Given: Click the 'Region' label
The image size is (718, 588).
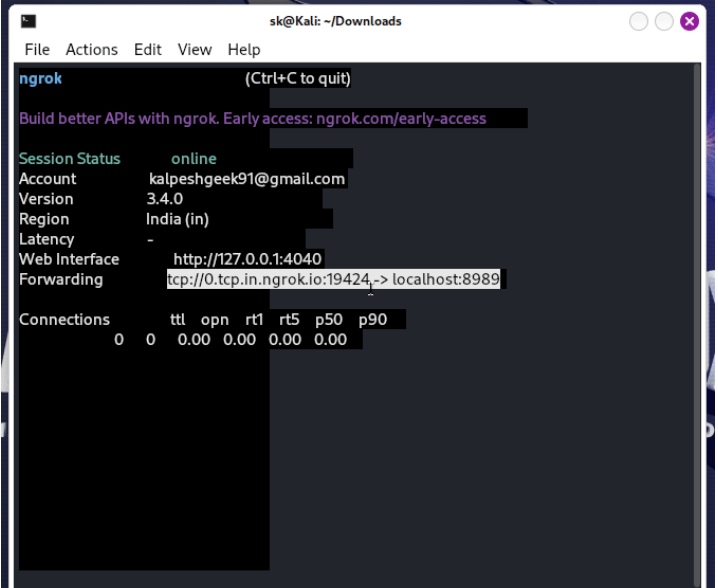Looking at the screenshot, I should tap(44, 219).
